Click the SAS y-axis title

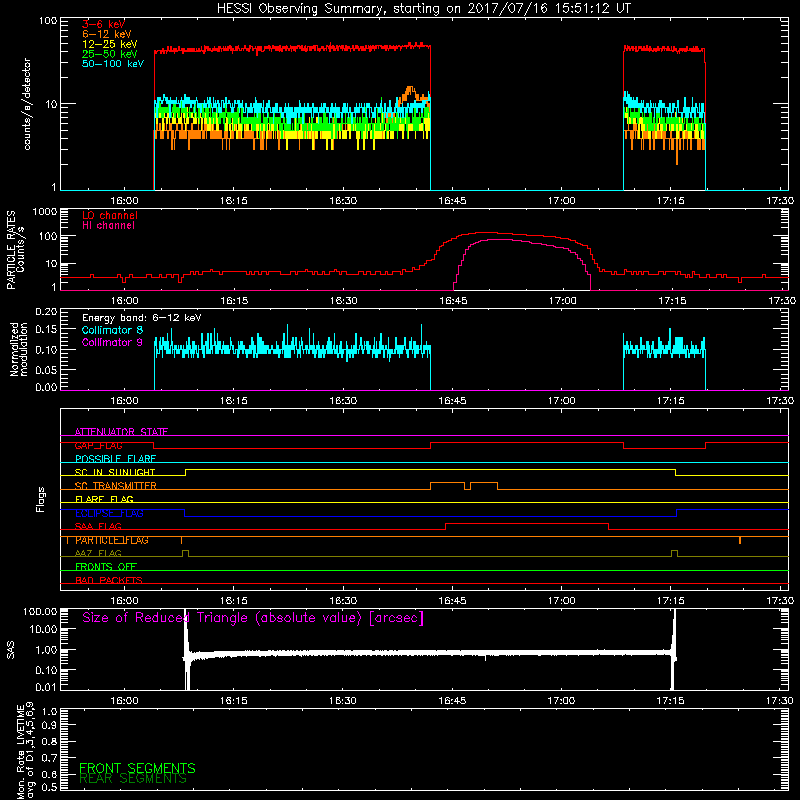[x=11, y=650]
